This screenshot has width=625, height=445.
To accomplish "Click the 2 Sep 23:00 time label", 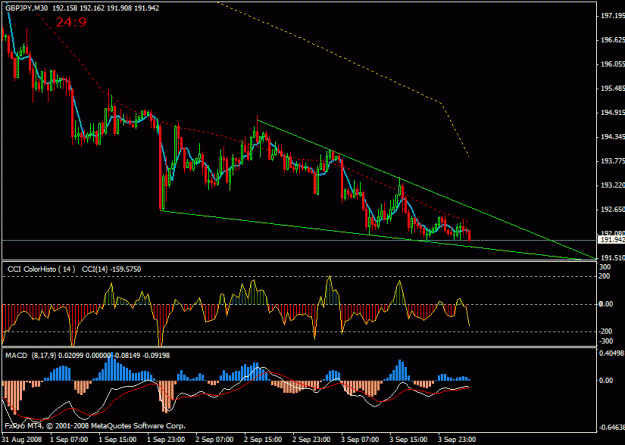I will (312, 439).
